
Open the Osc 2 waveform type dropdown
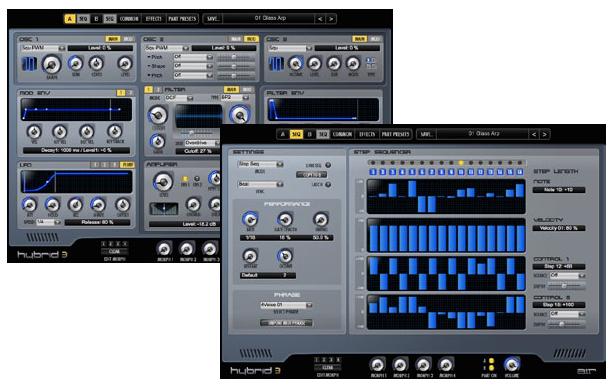point(167,48)
